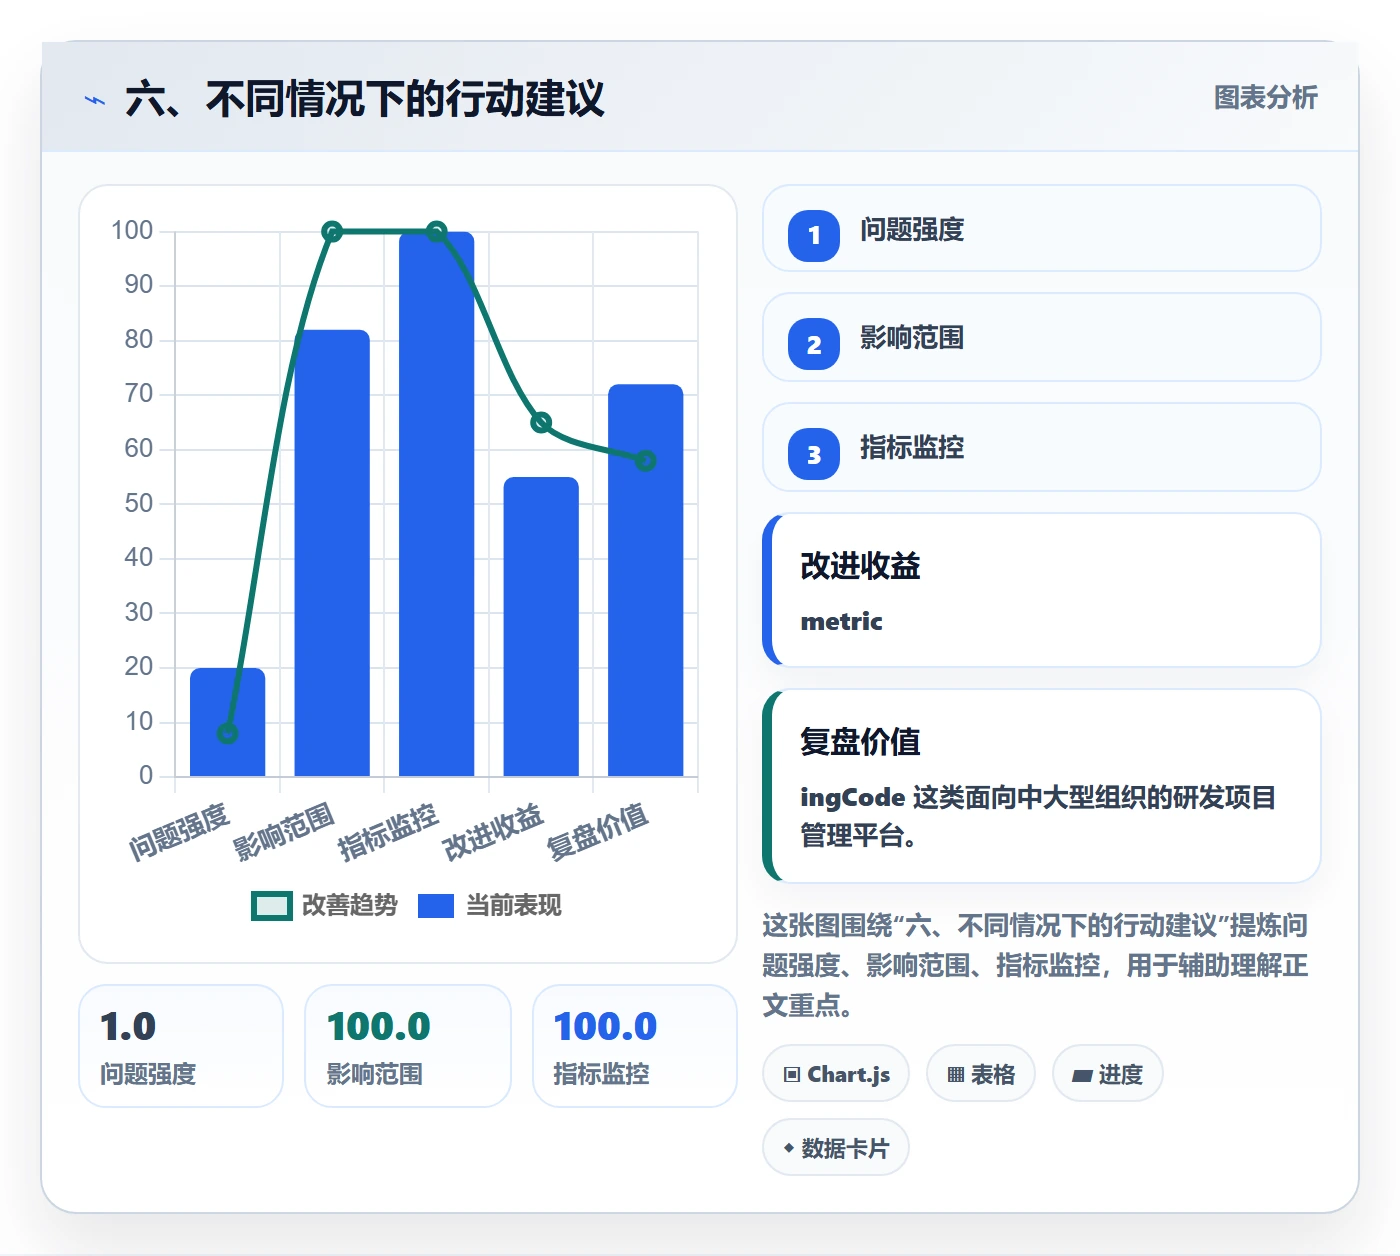This screenshot has height=1256, width=1400.
Task: Click the trend line point above 改进收益
Action: click(541, 423)
